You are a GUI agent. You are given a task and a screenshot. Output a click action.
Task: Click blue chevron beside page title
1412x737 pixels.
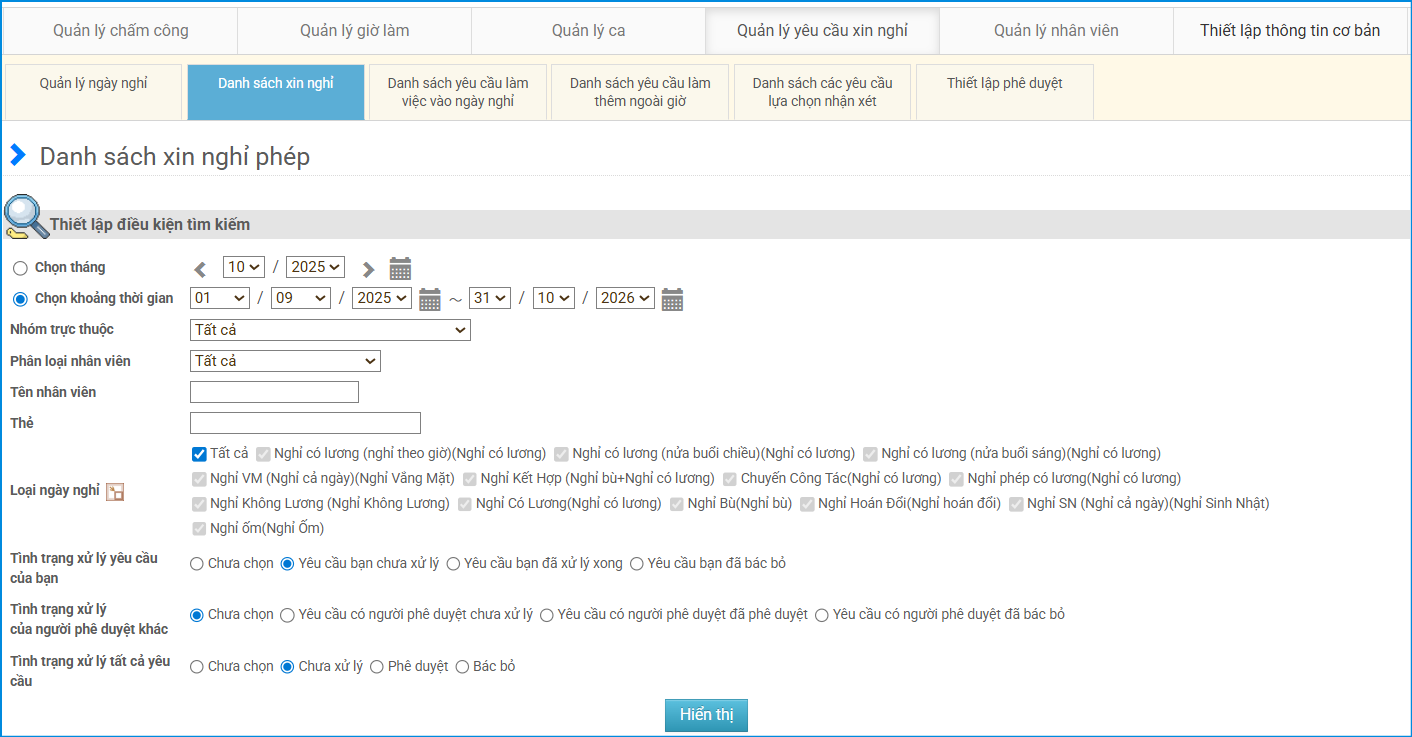tap(17, 156)
